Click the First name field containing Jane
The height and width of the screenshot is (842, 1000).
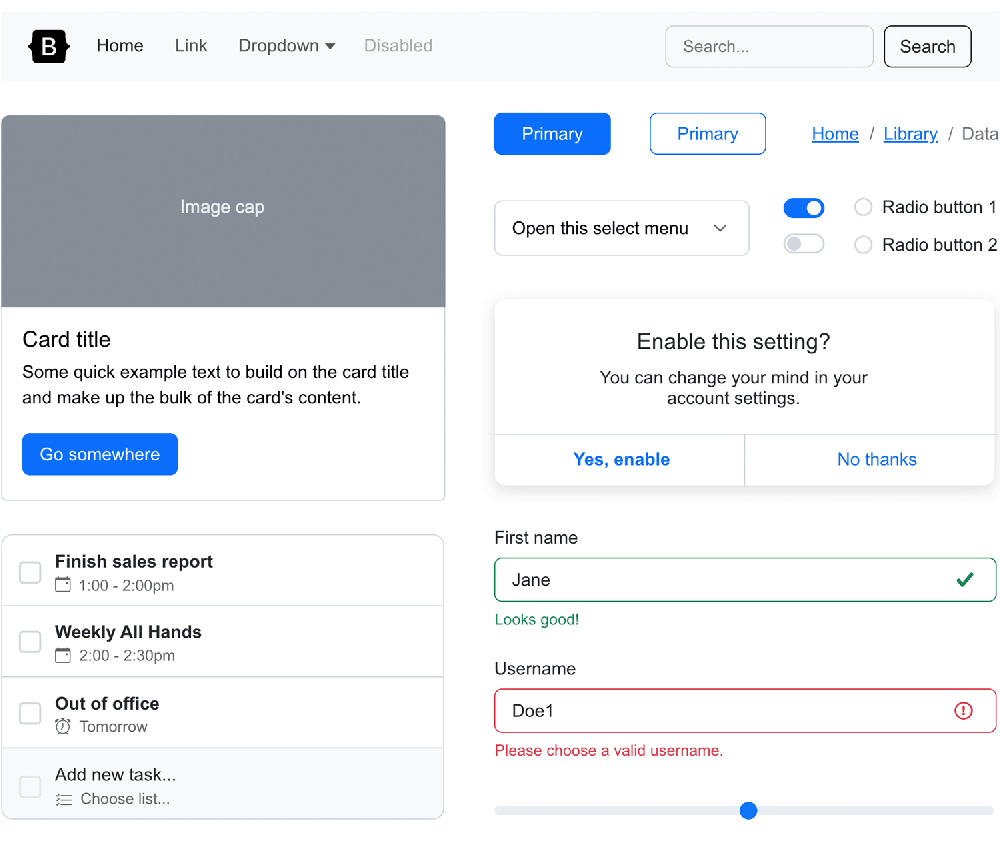pos(745,579)
